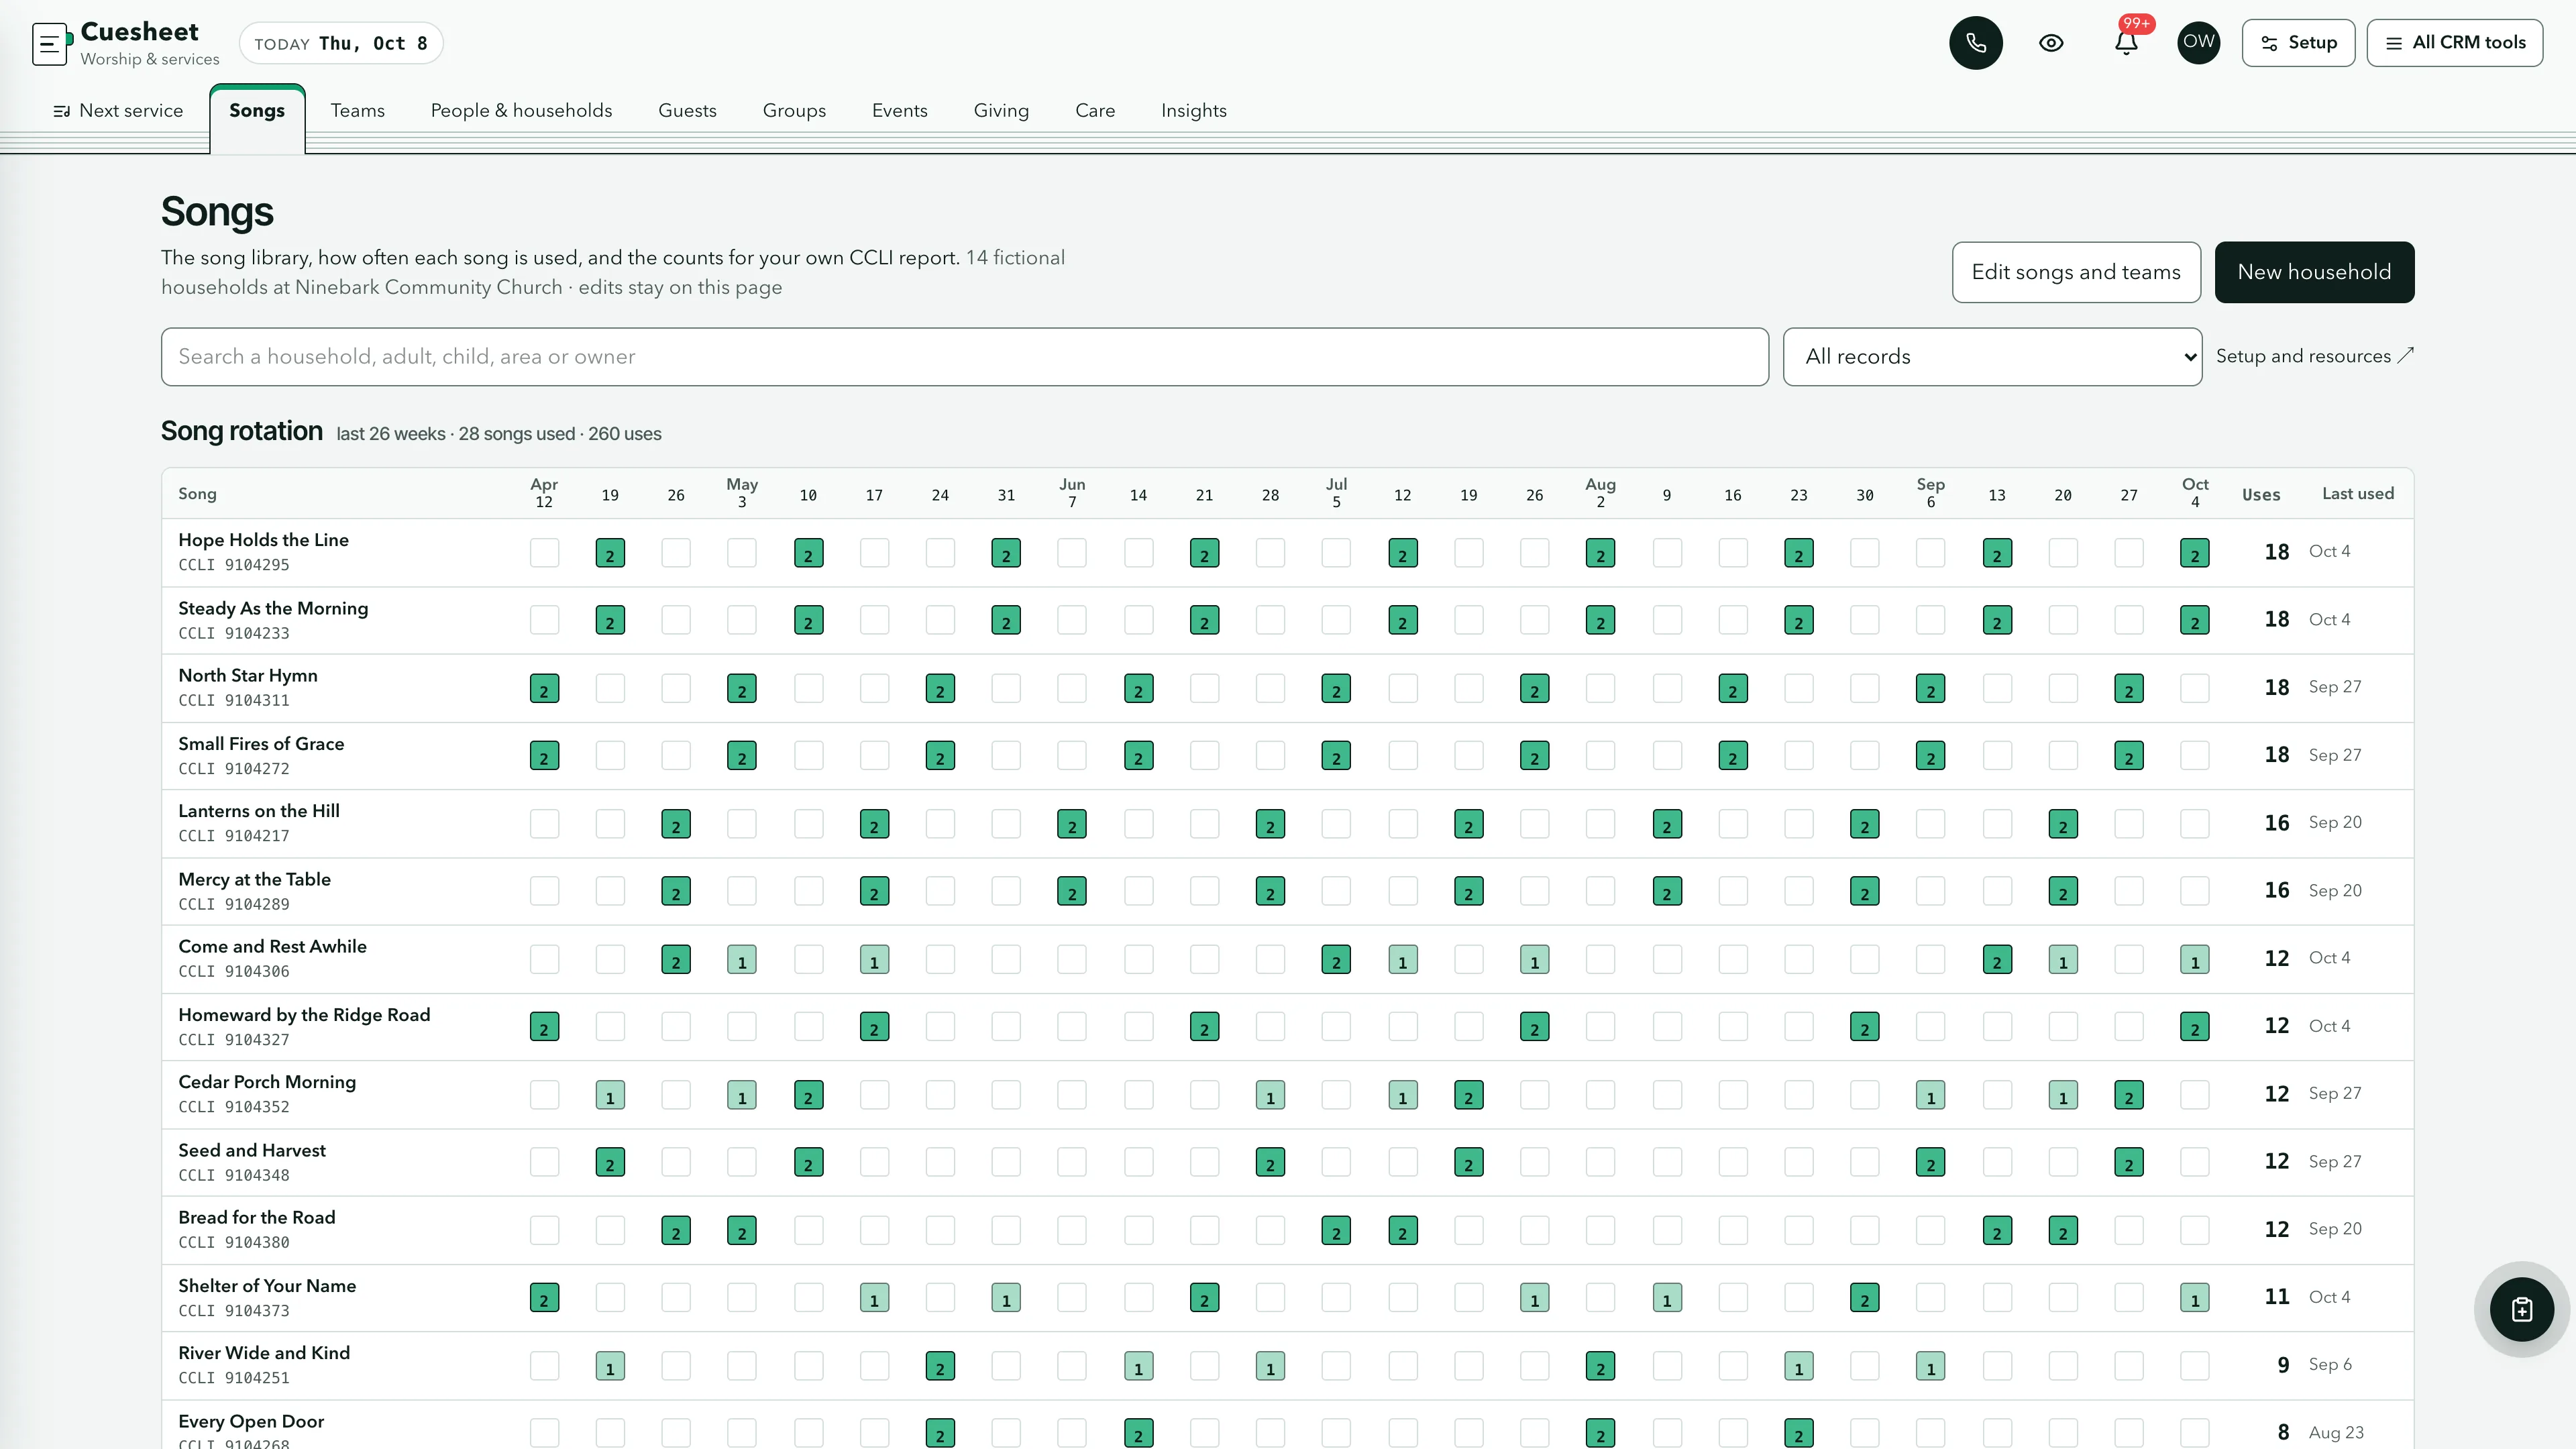The height and width of the screenshot is (1449, 2576).
Task: Switch to the Teams tab
Action: pyautogui.click(x=357, y=111)
